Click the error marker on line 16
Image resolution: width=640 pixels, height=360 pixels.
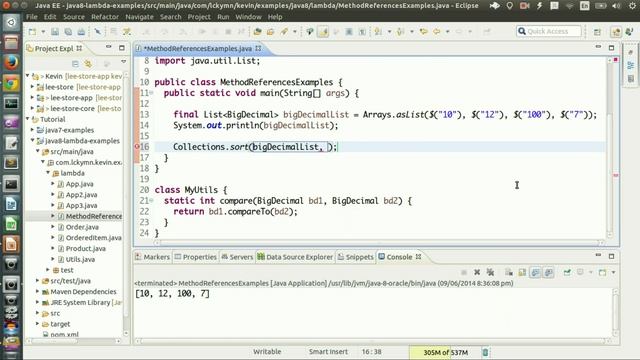pos(137,147)
